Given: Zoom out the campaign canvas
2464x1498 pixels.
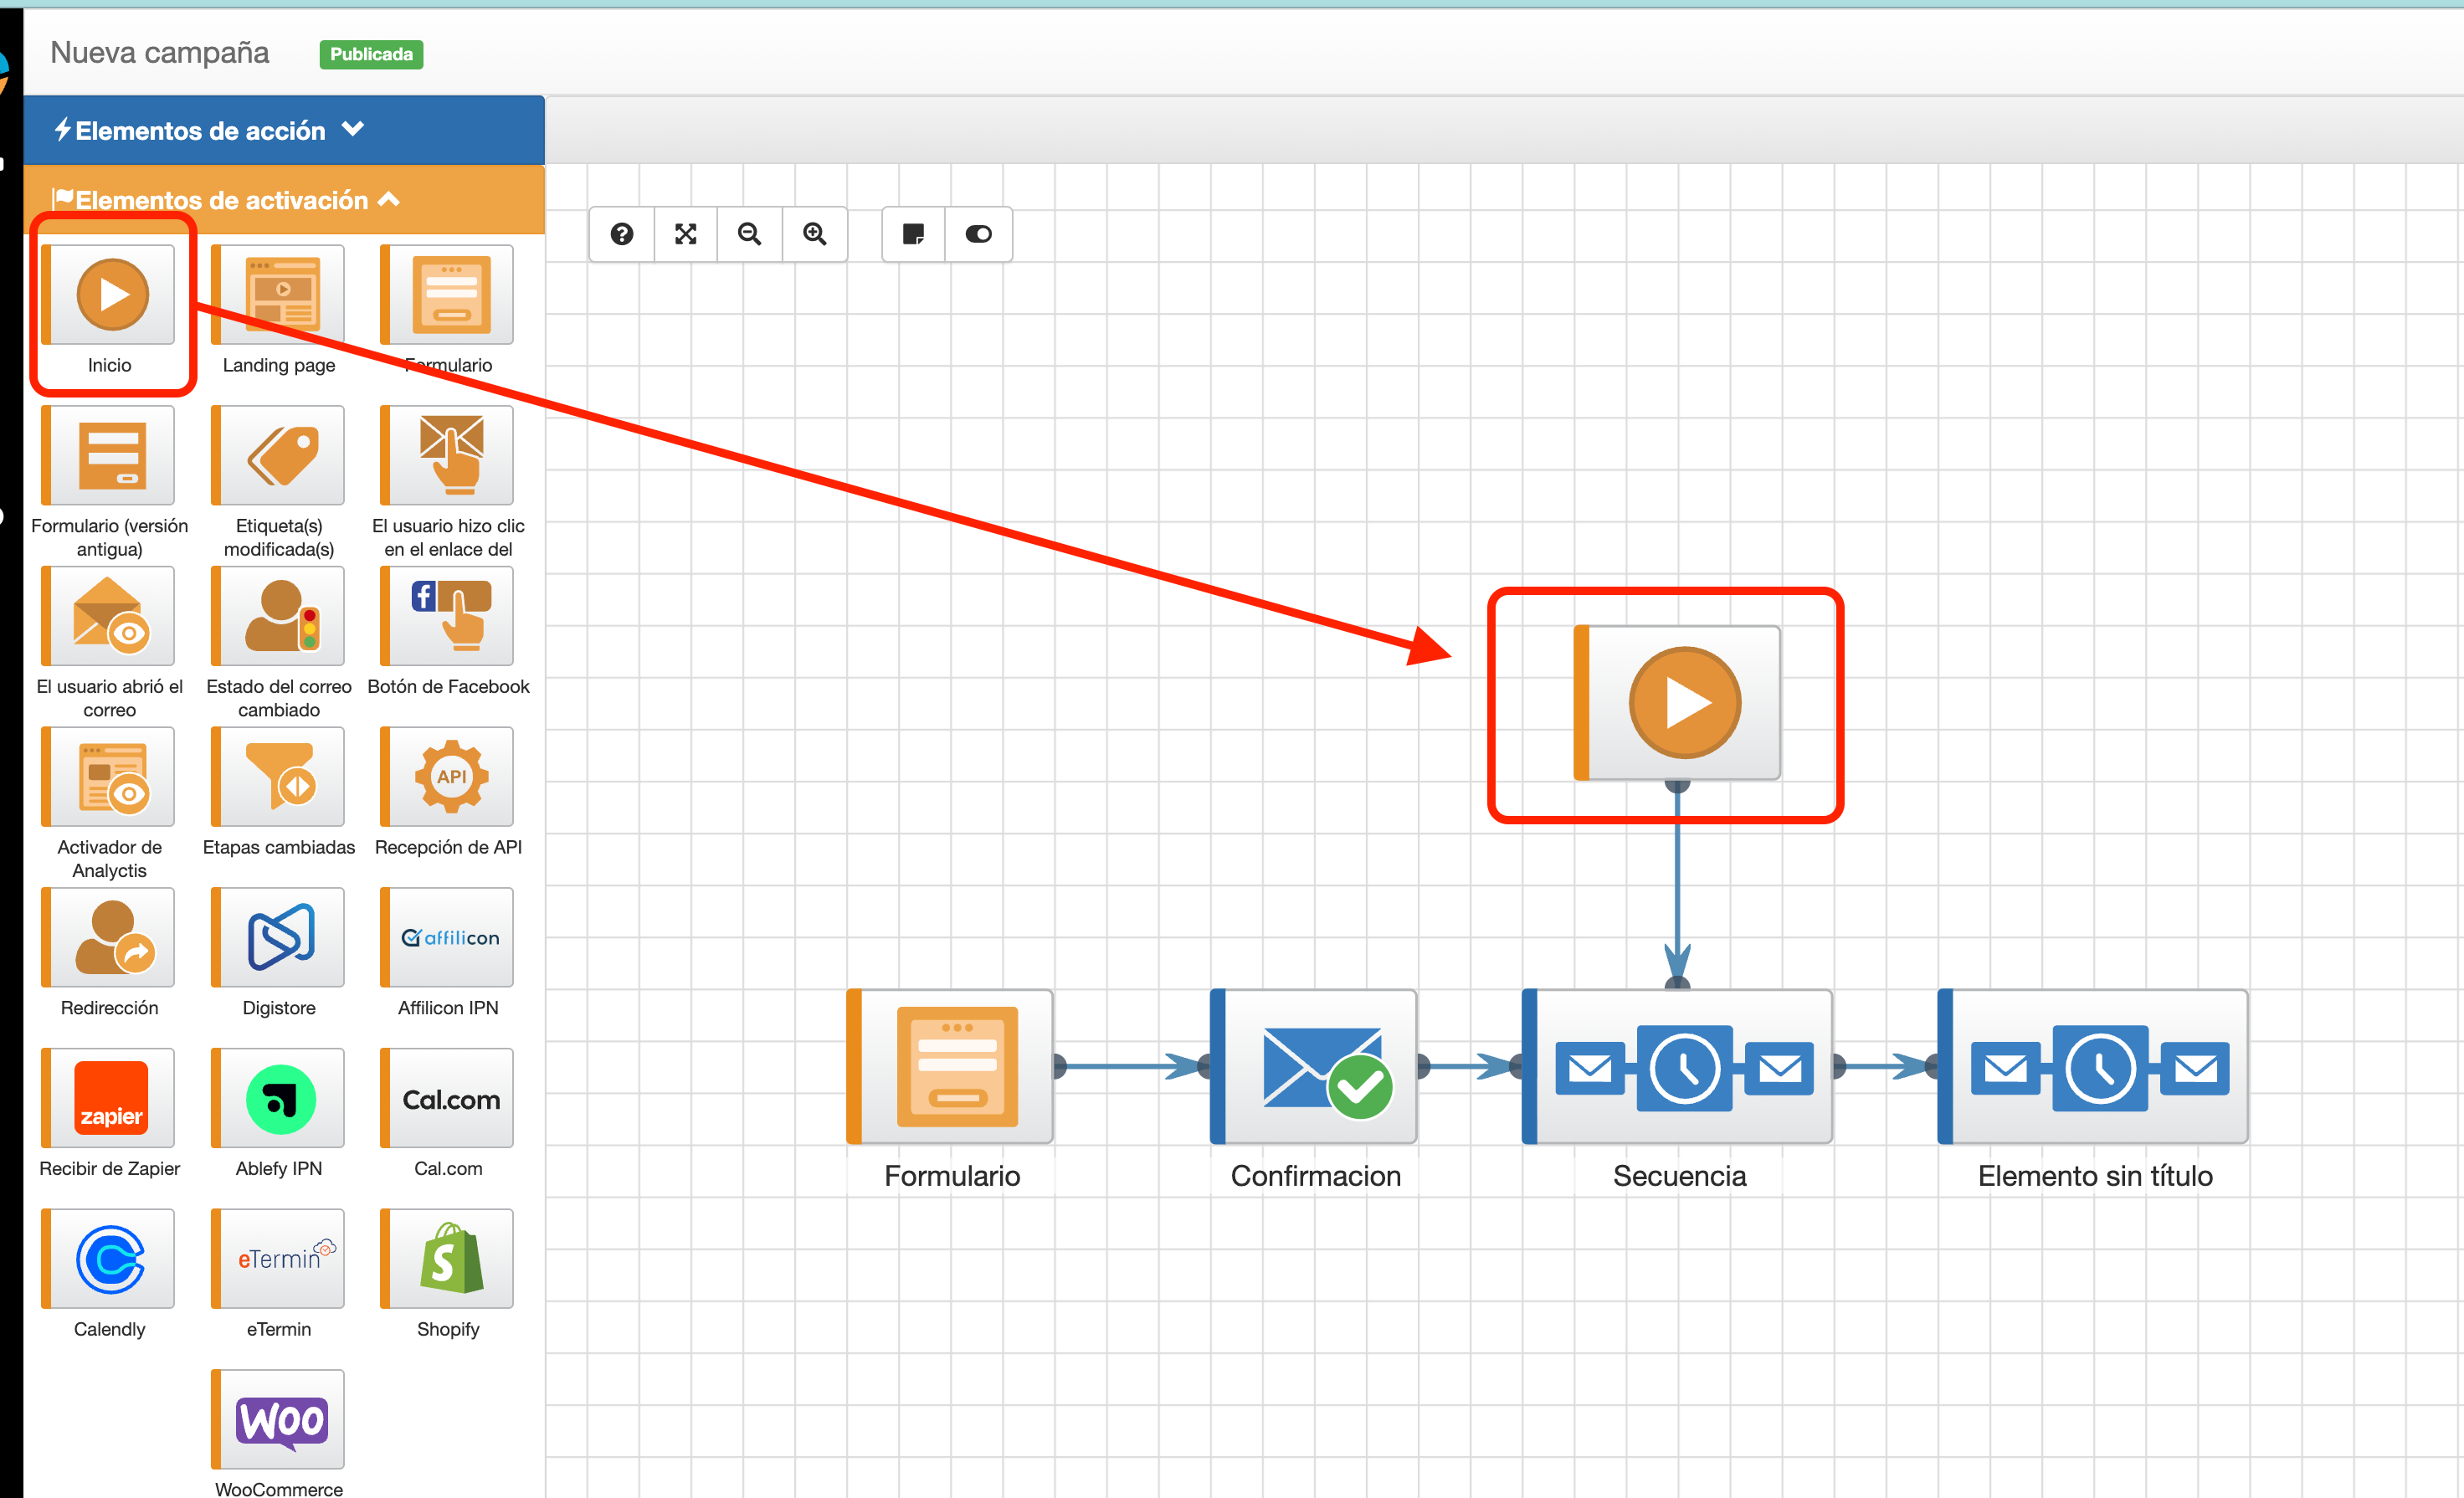Looking at the screenshot, I should coord(750,234).
